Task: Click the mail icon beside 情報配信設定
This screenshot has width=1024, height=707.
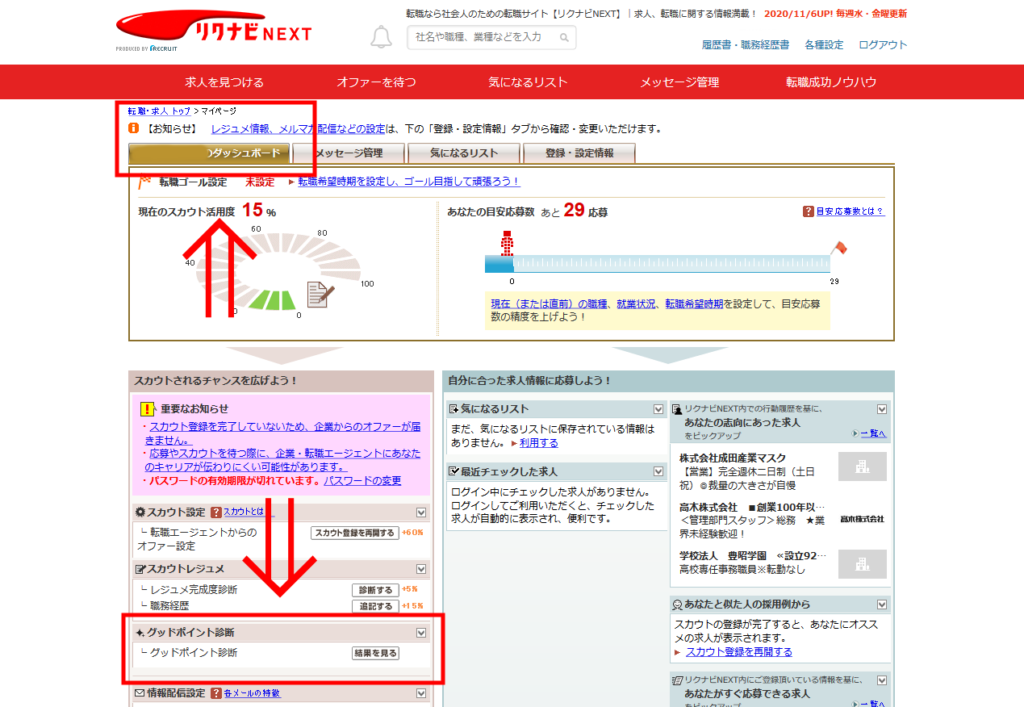Action: tap(140, 693)
